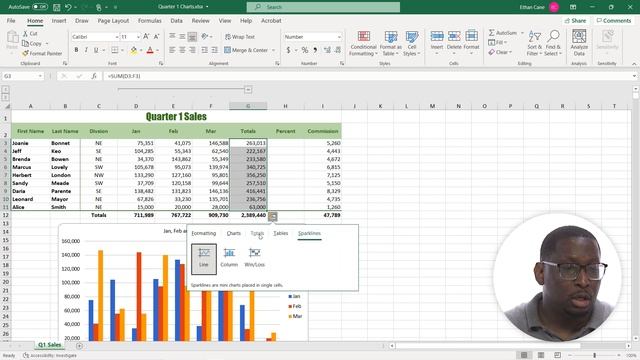Screen dimensions: 640x360
Task: Click the Insert cells icon
Action: (437, 37)
